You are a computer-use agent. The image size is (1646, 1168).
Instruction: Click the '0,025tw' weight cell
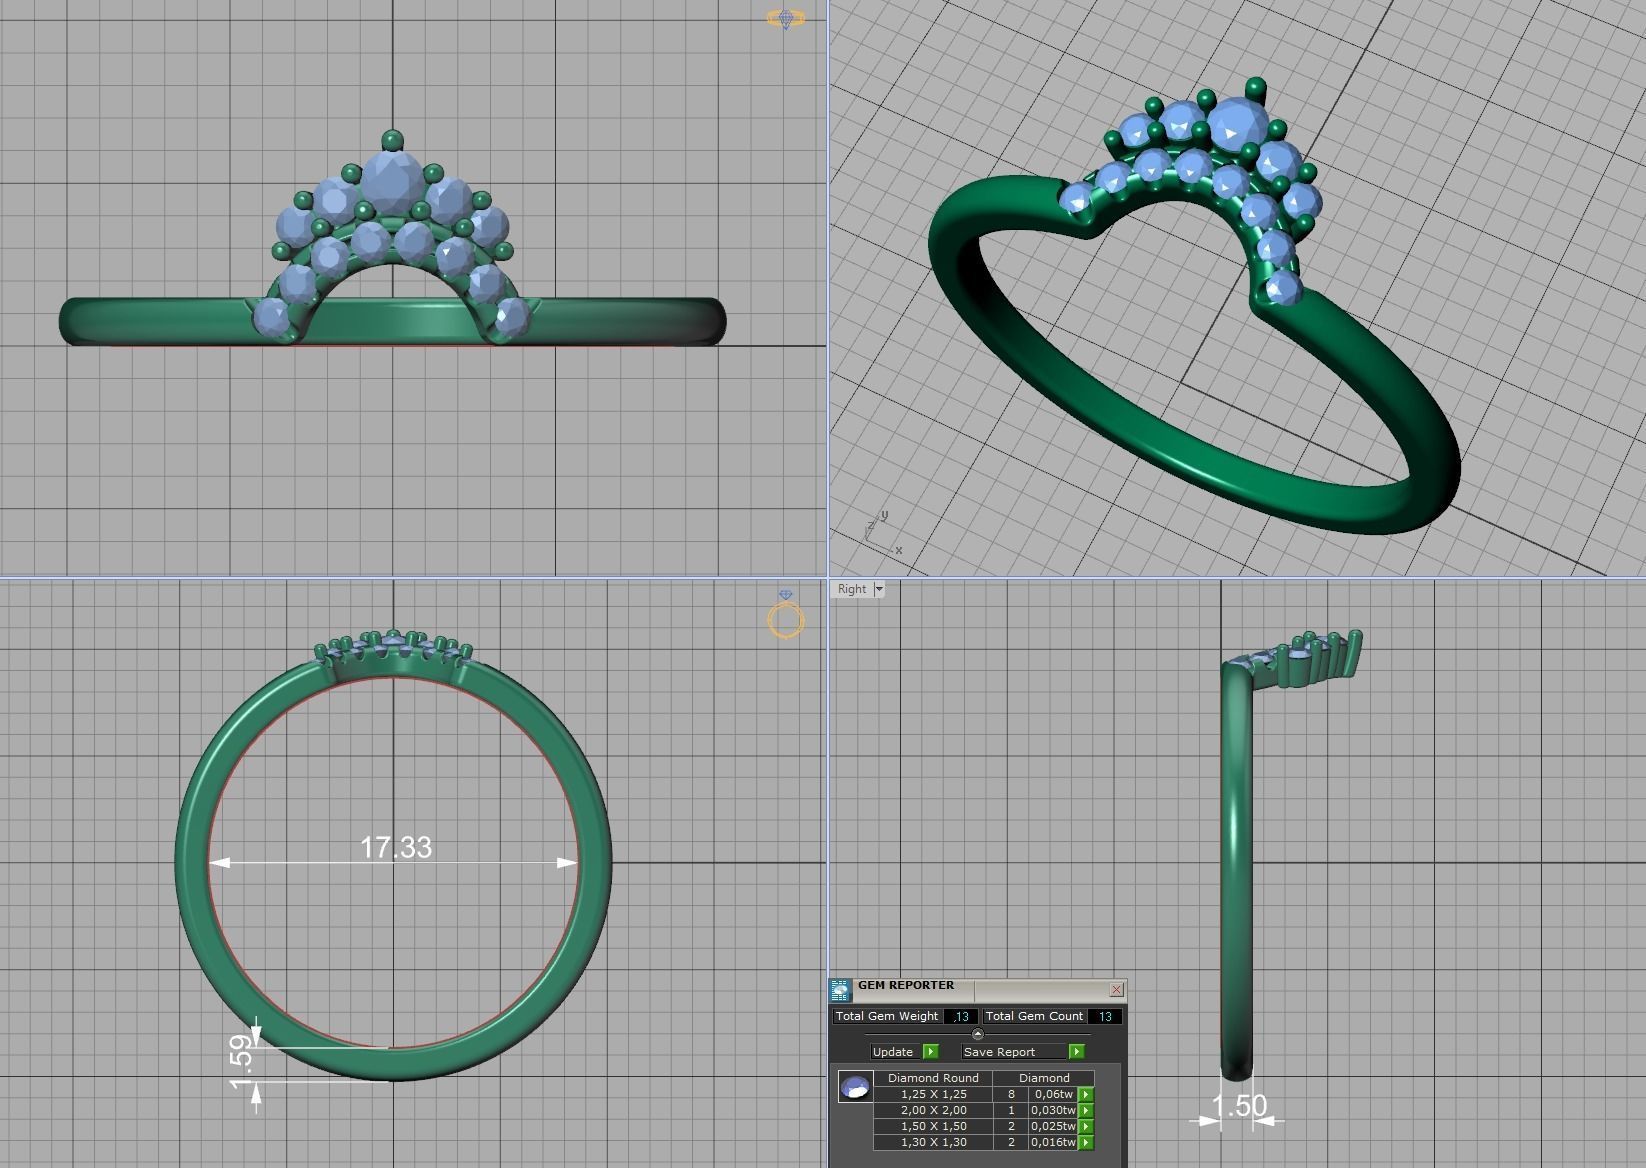(1054, 1126)
